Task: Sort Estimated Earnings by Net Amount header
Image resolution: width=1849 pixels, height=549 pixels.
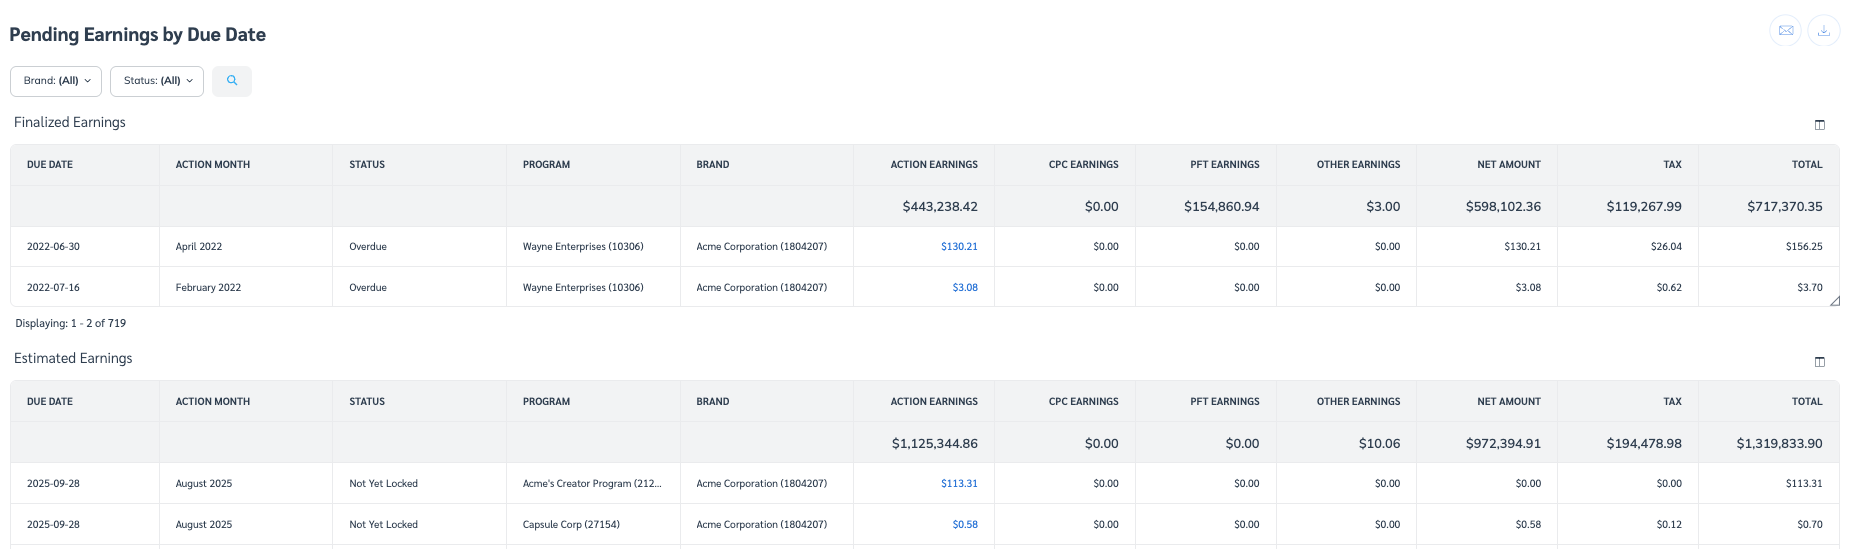Action: pyautogui.click(x=1508, y=402)
